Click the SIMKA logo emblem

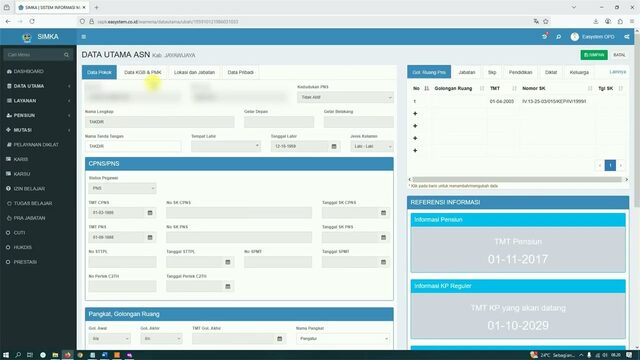27,37
